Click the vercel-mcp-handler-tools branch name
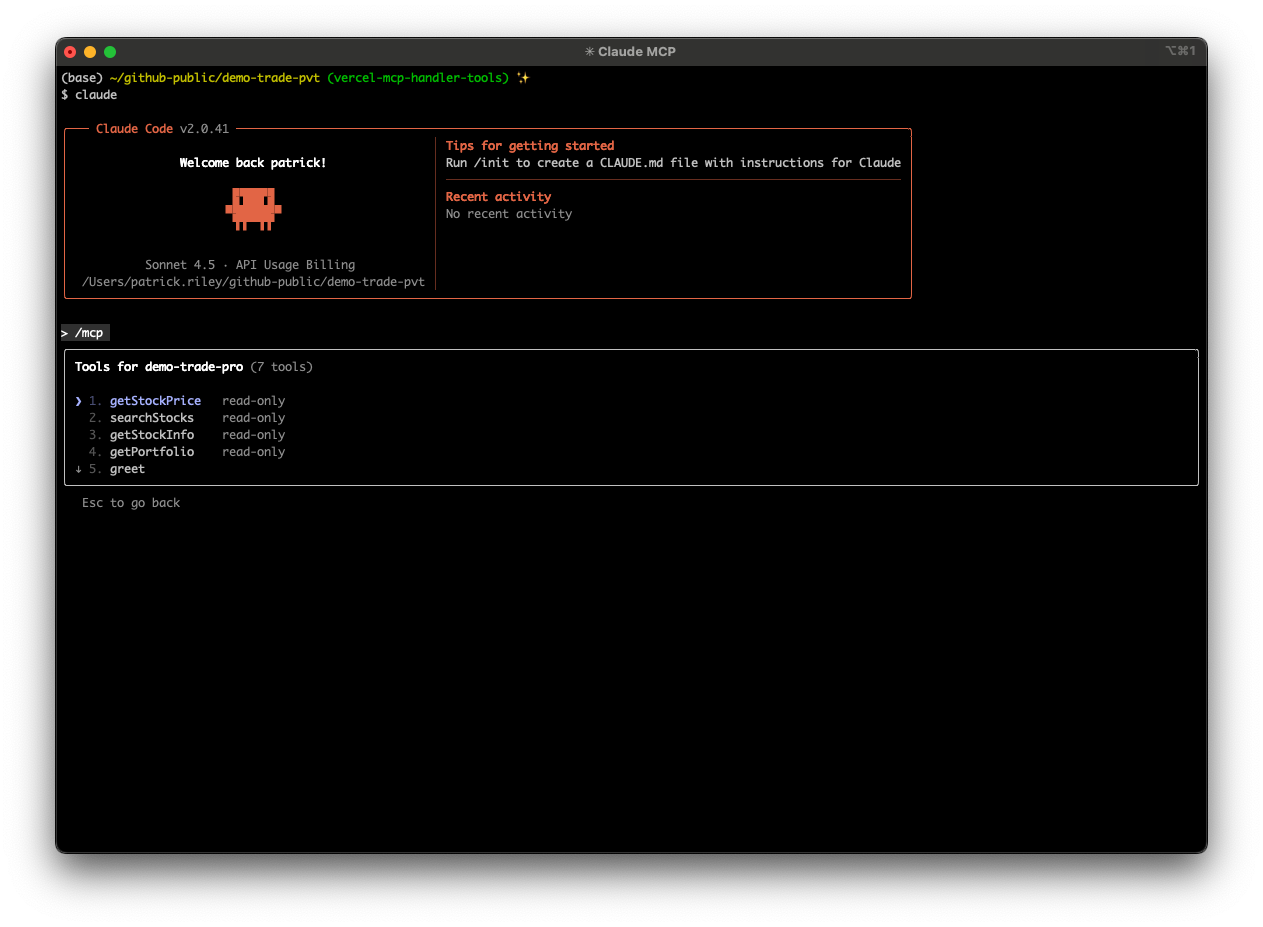This screenshot has height=927, width=1263. [x=418, y=78]
